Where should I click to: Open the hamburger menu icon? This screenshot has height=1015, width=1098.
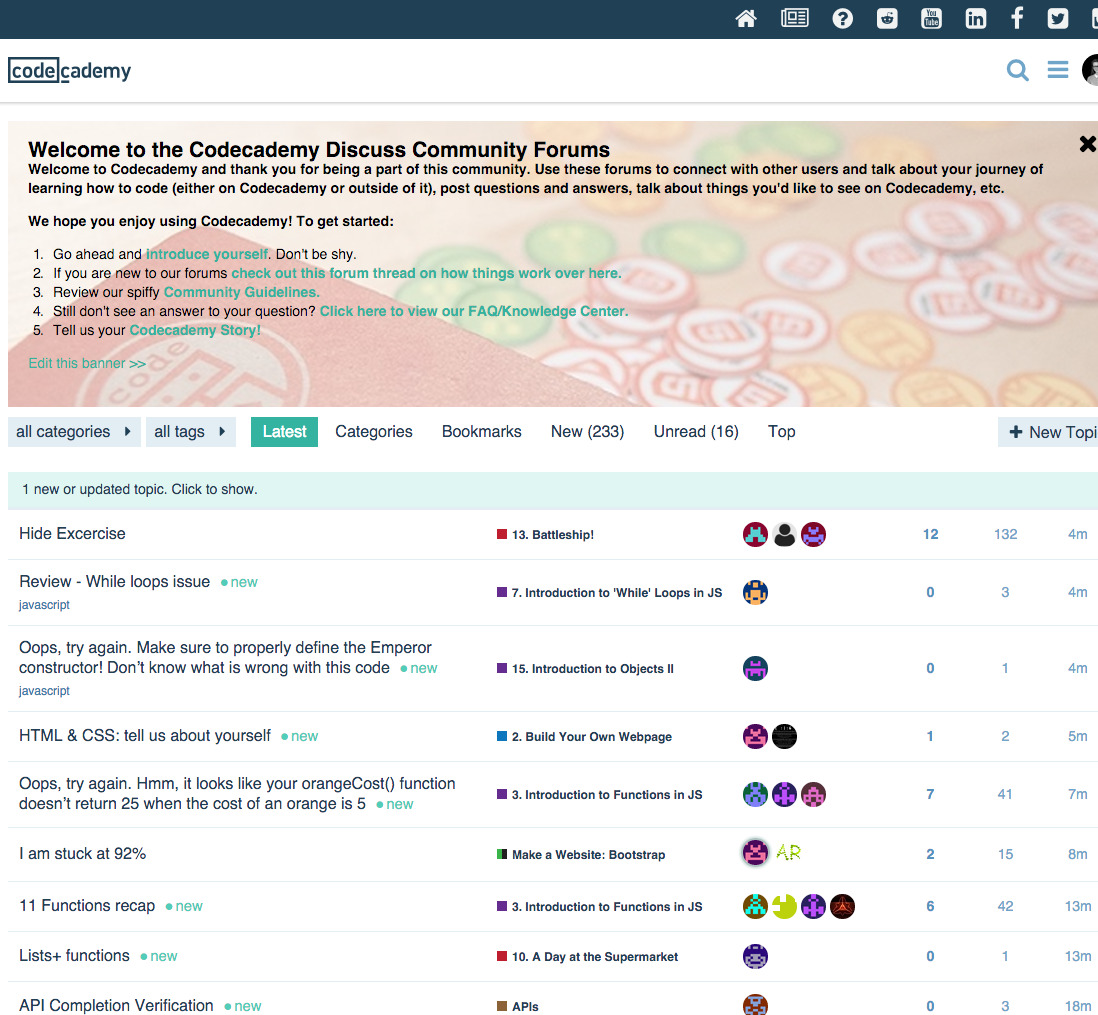tap(1057, 70)
